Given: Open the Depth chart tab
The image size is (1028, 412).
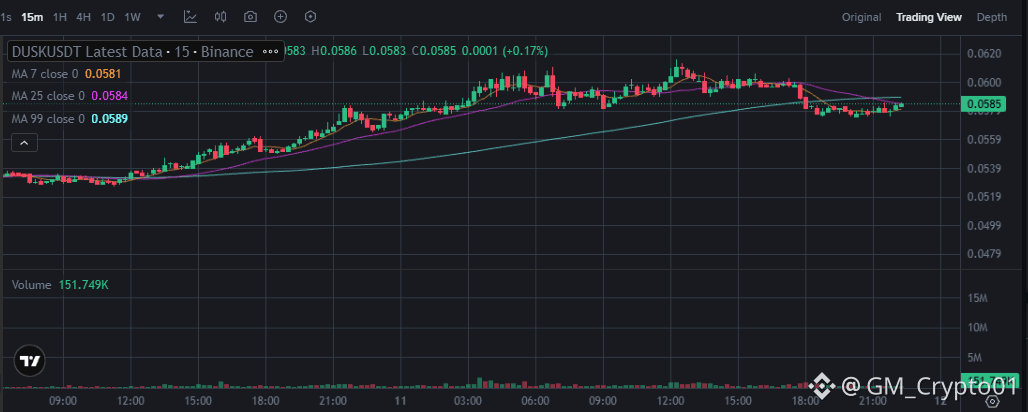Looking at the screenshot, I should (992, 17).
